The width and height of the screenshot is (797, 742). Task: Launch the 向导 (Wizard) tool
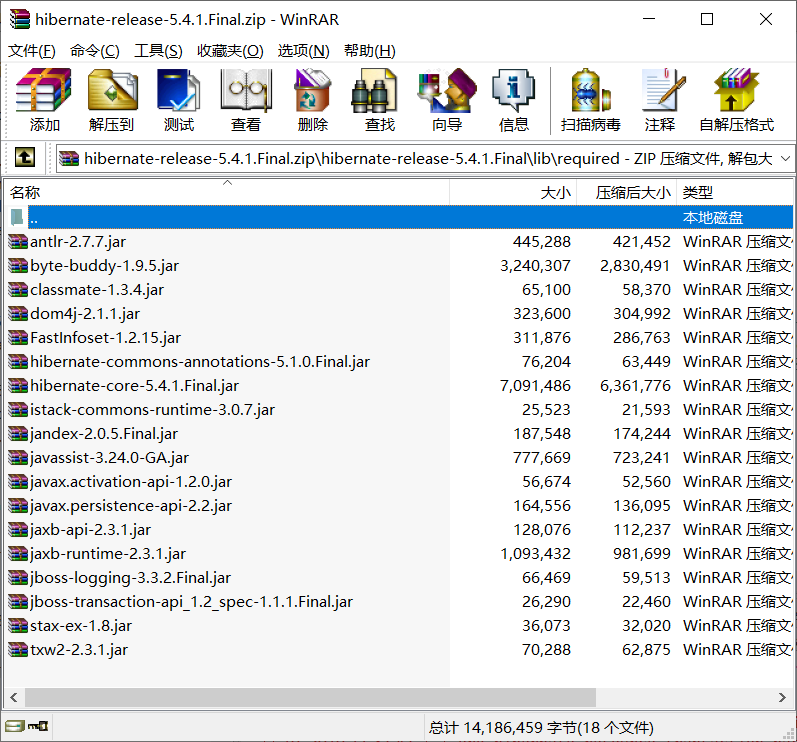(447, 100)
